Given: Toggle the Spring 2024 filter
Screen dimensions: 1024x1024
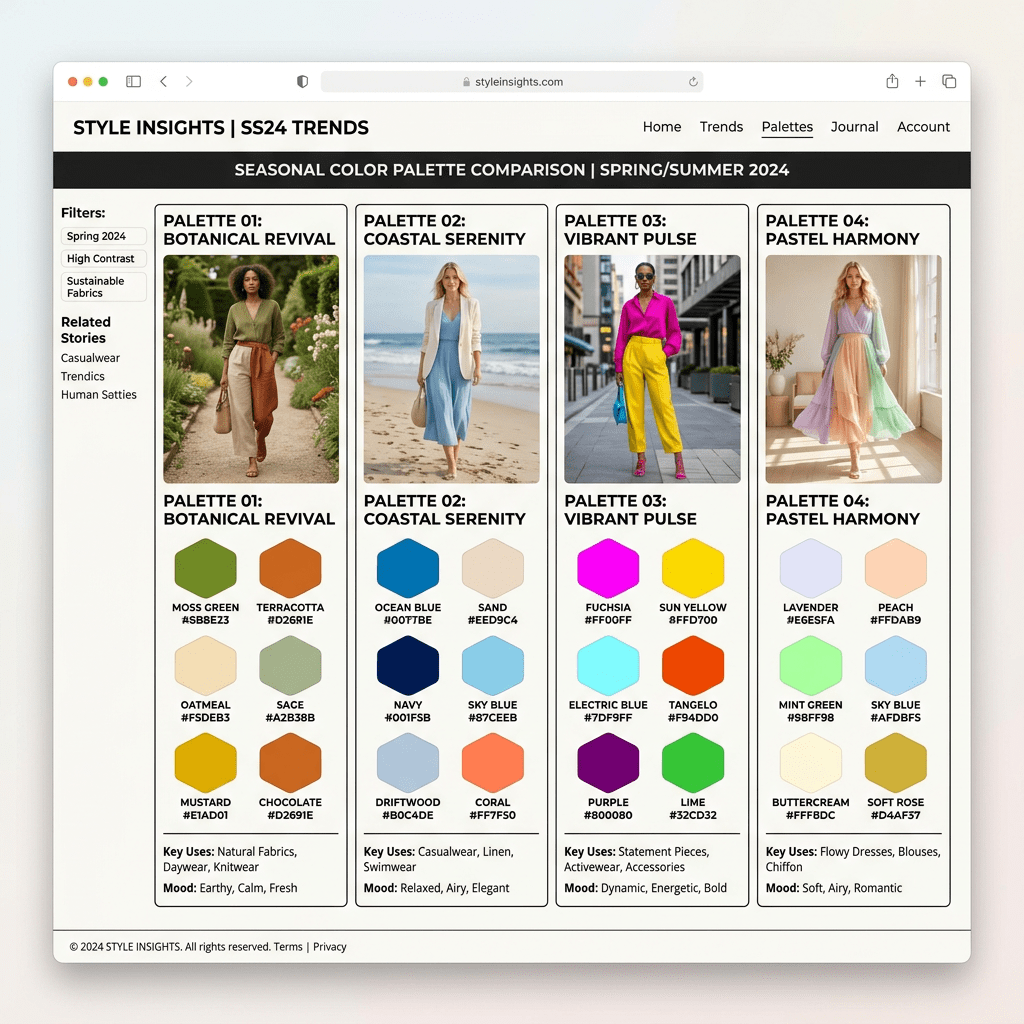Looking at the screenshot, I should click(103, 236).
